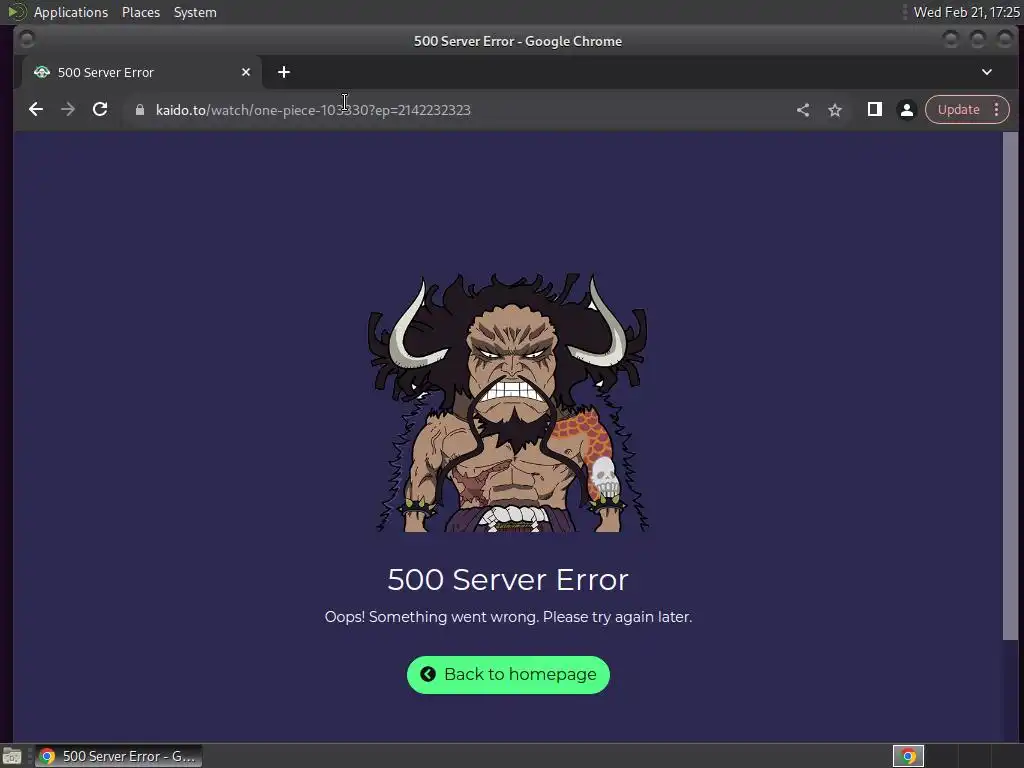Click the kaido.to address bar

click(x=457, y=110)
